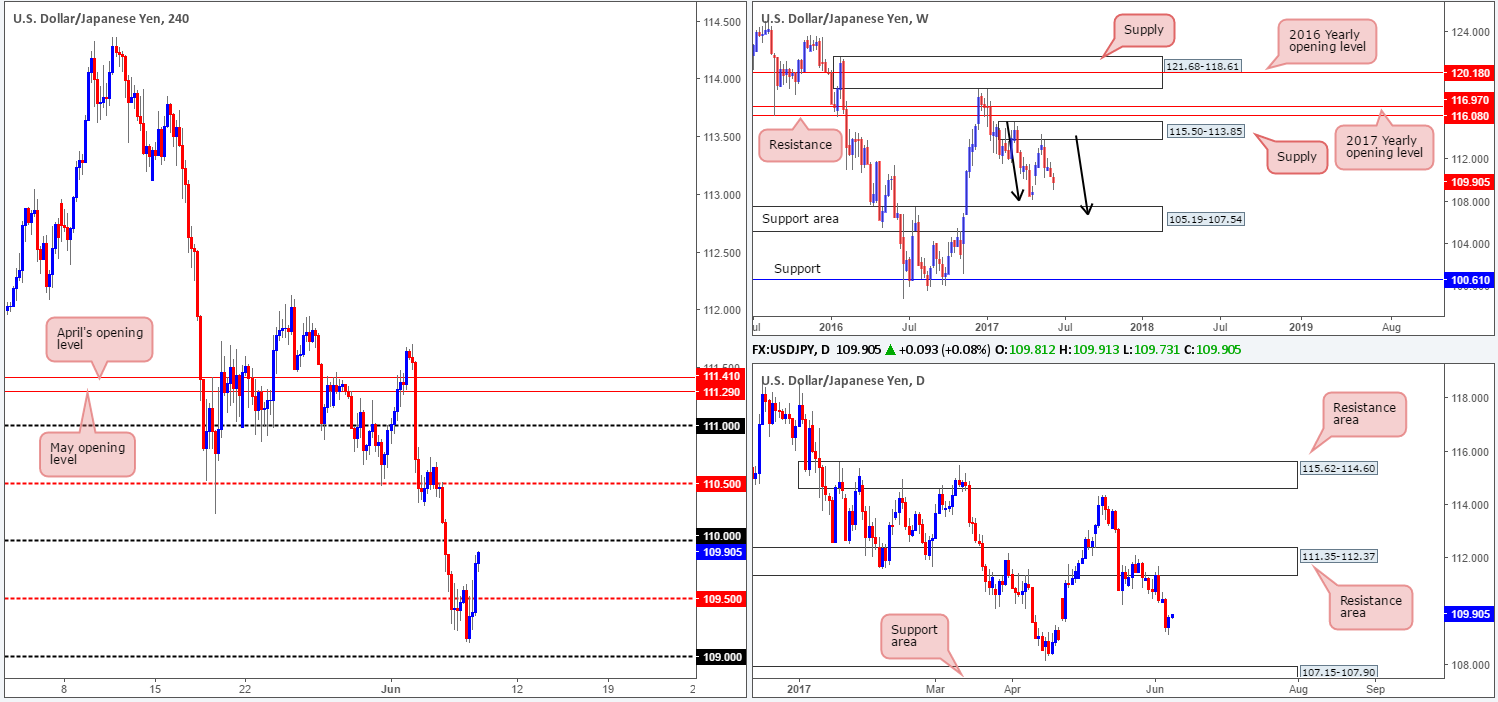Screen dimensions: 1498x702
Task: Click the Jun date label on 4H time axis
Action: tap(391, 689)
